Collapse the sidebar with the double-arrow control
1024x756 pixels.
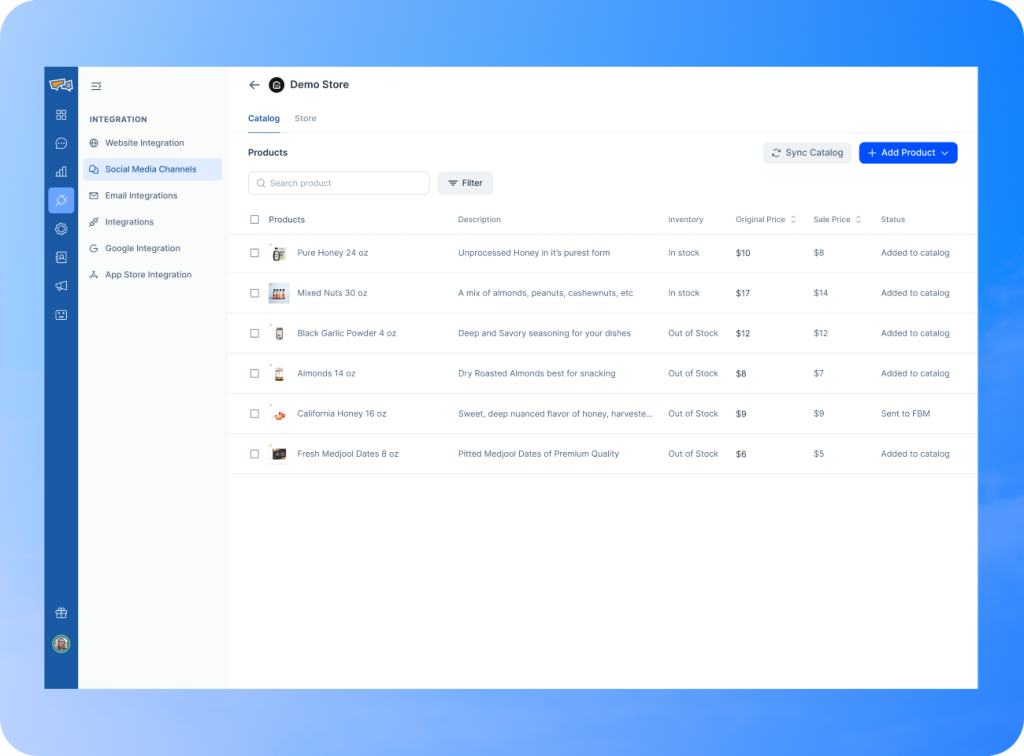[x=96, y=86]
